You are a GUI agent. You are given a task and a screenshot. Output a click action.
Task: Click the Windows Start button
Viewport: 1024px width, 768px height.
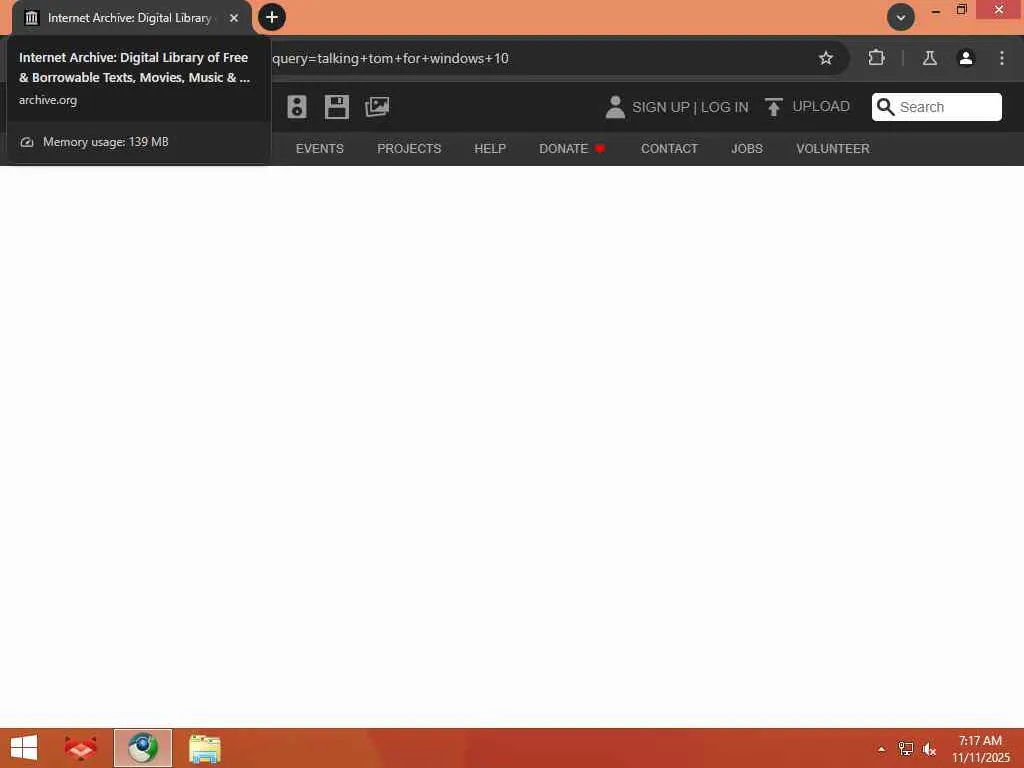[x=24, y=748]
